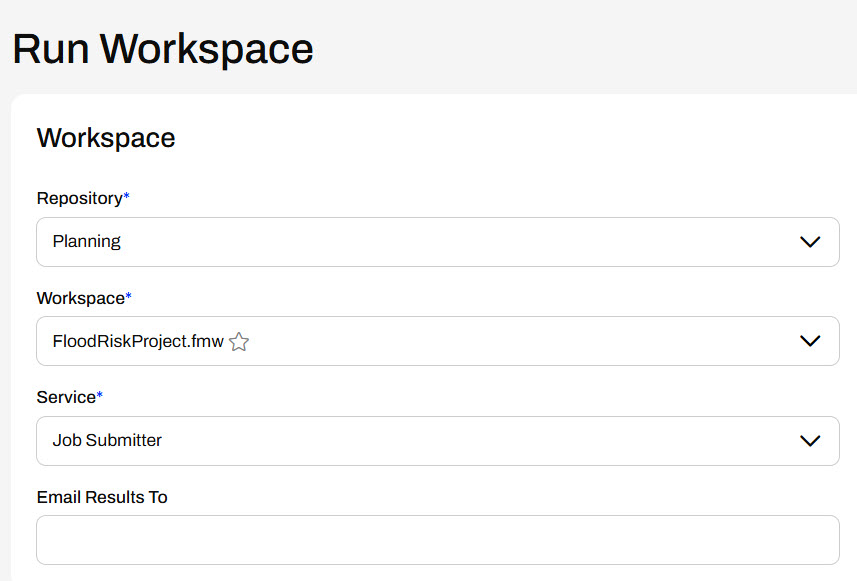Viewport: 857px width, 581px height.
Task: Click the required asterisk beside Repository
Action: (127, 197)
